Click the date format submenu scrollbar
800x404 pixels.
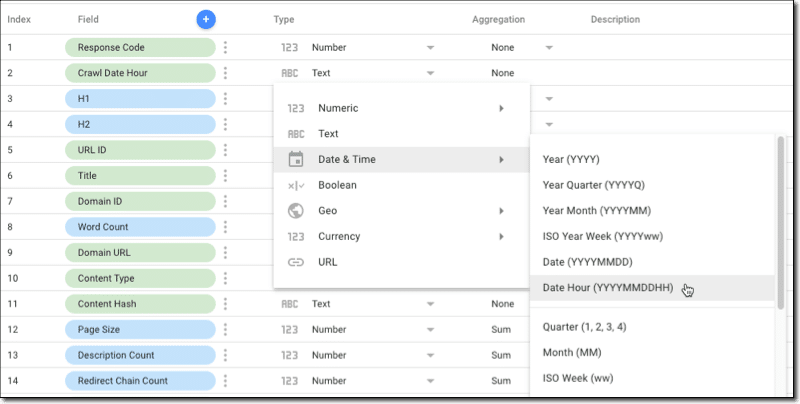(x=781, y=222)
